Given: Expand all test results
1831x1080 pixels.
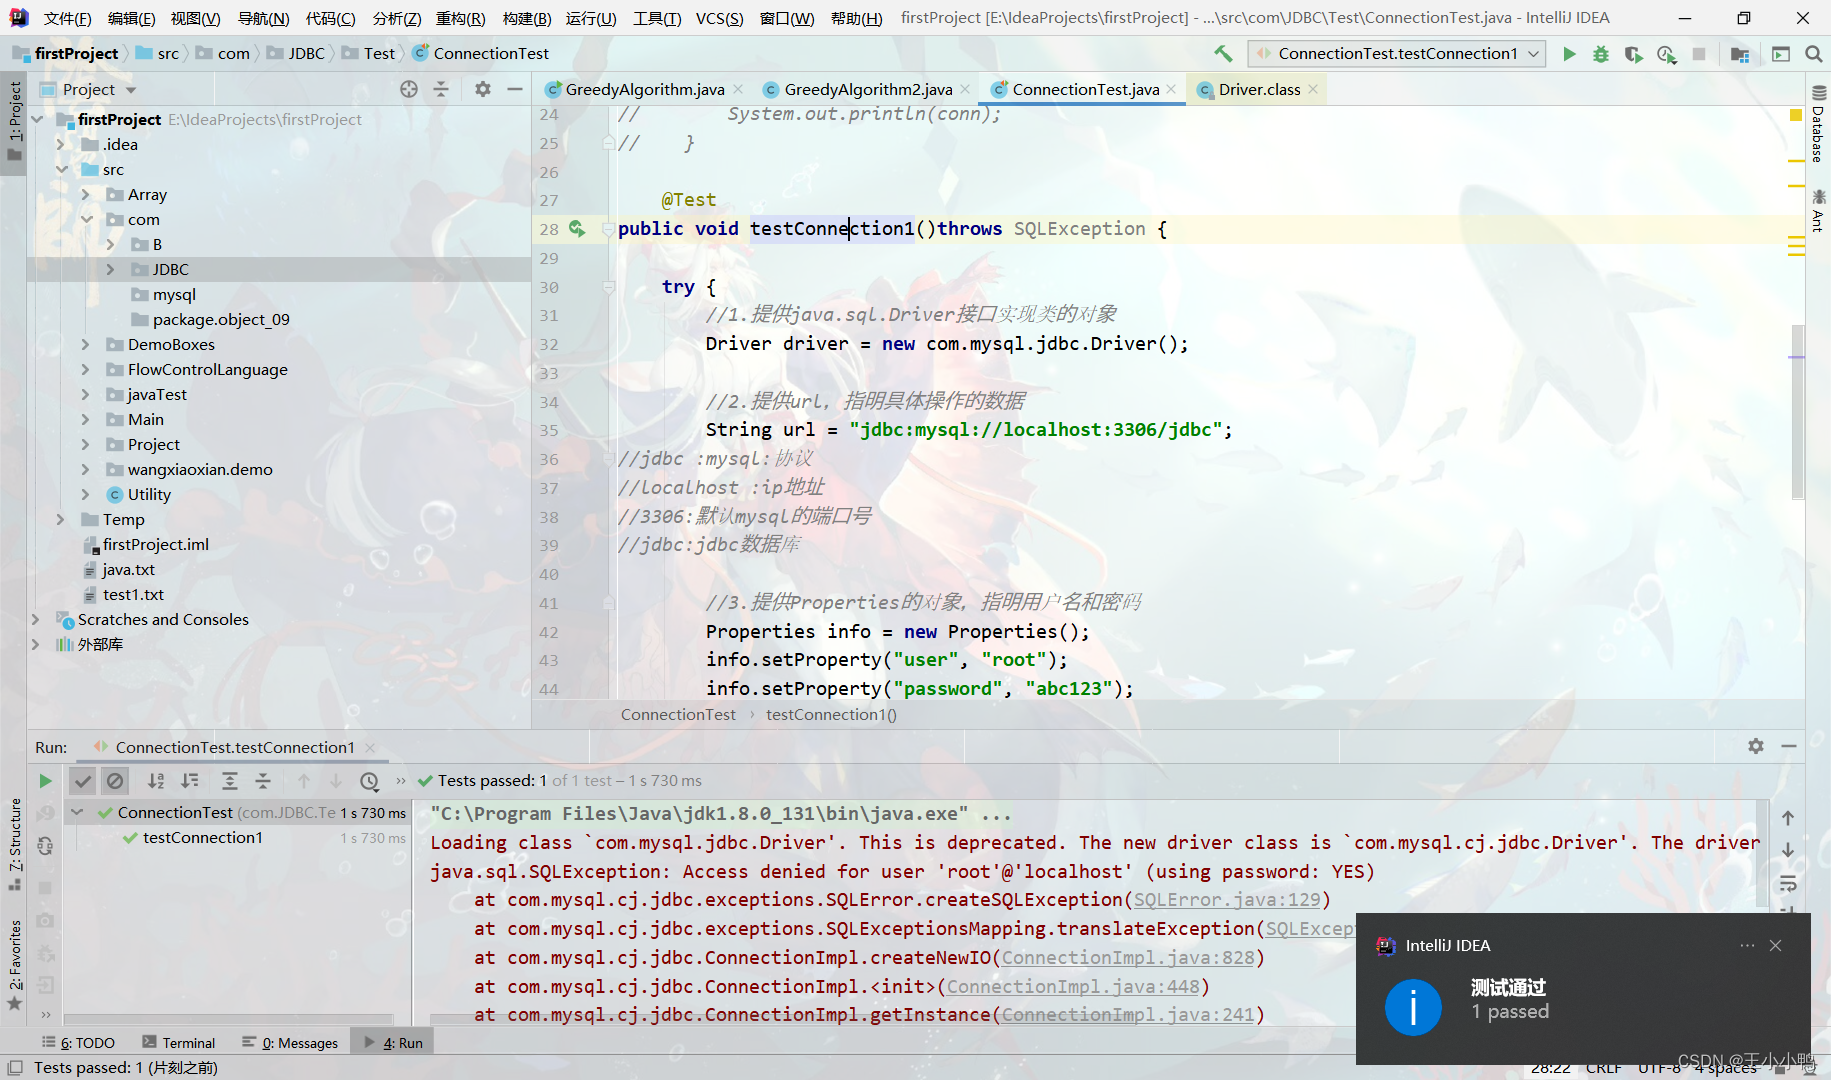Looking at the screenshot, I should (x=230, y=781).
